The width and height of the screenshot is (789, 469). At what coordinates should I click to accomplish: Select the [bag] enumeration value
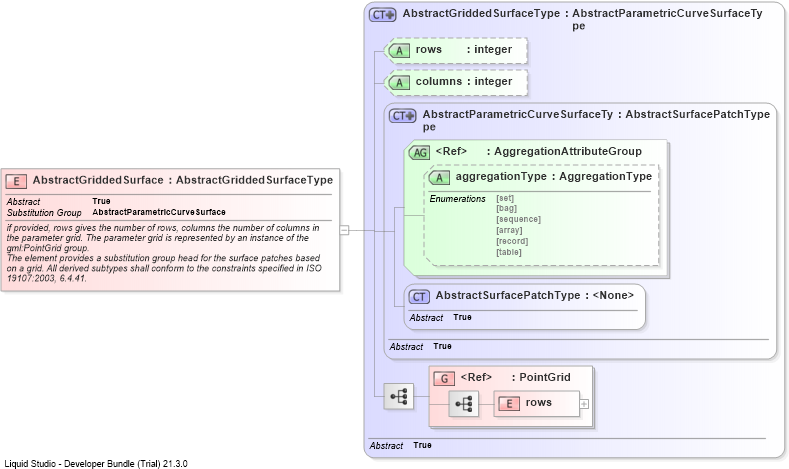(x=506, y=208)
